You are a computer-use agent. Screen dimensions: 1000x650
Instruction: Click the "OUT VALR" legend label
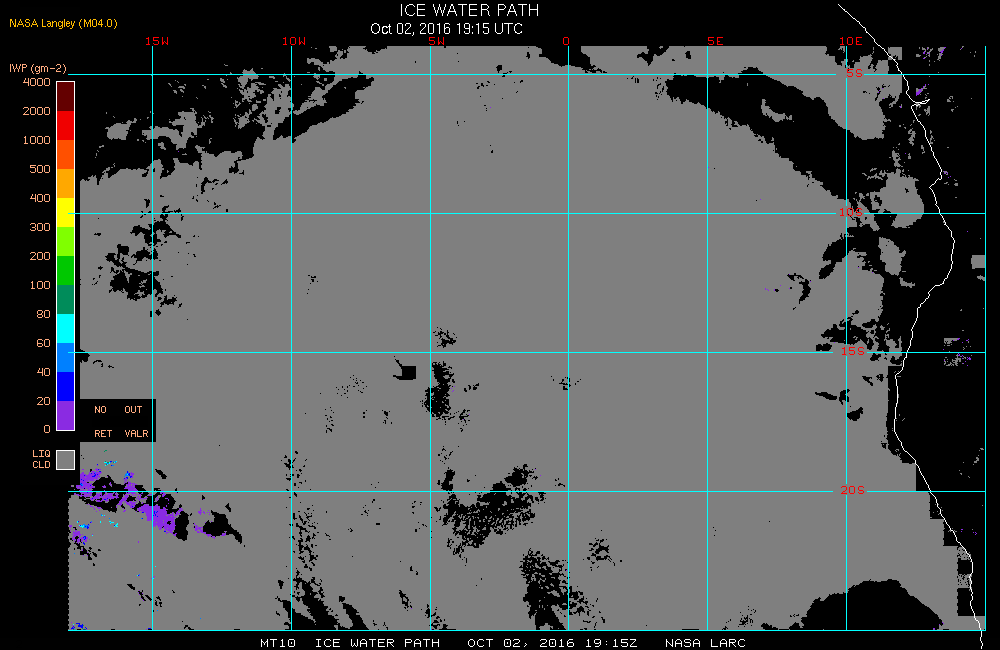click(136, 422)
